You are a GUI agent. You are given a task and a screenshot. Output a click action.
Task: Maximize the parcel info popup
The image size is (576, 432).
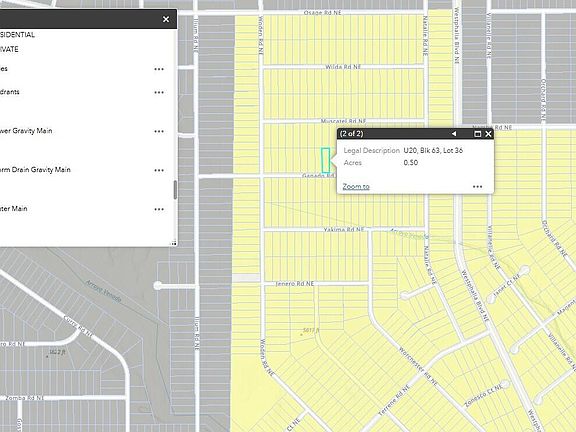[478, 134]
